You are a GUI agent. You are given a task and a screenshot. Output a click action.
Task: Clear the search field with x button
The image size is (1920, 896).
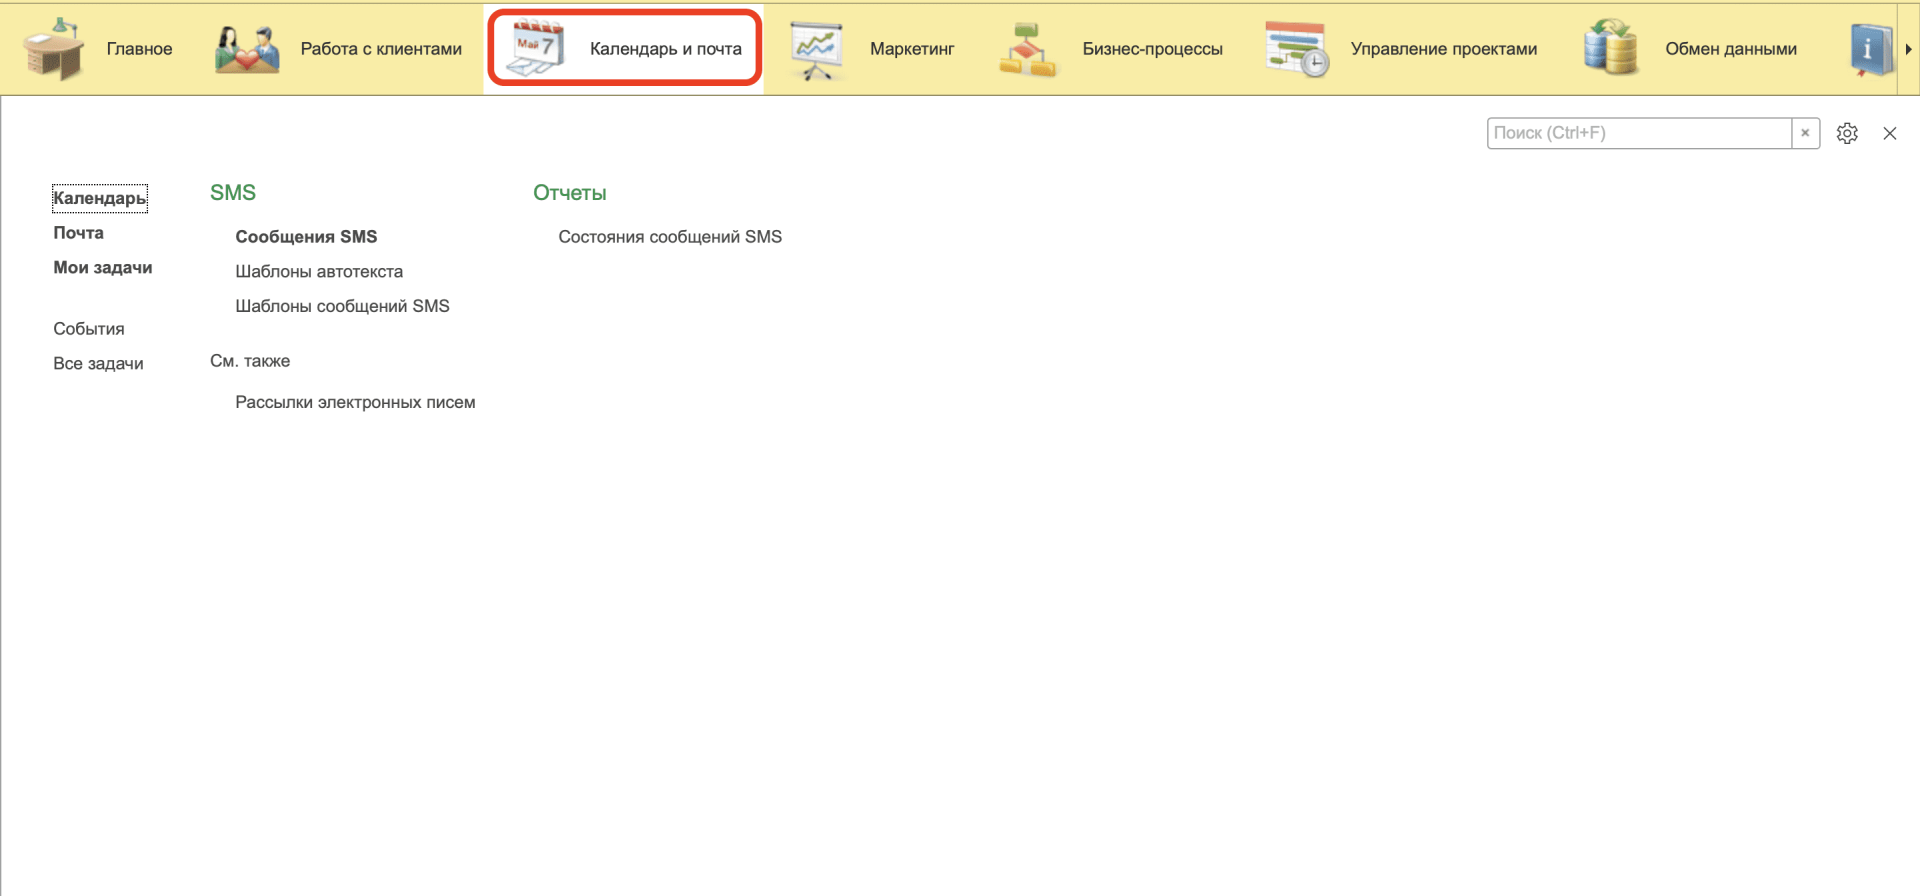(1805, 133)
